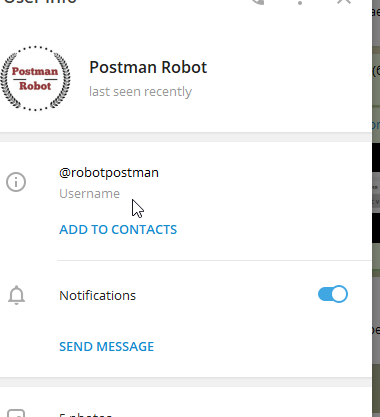
Task: Click SEND MESSAGE to open the chat
Action: pyautogui.click(x=106, y=346)
